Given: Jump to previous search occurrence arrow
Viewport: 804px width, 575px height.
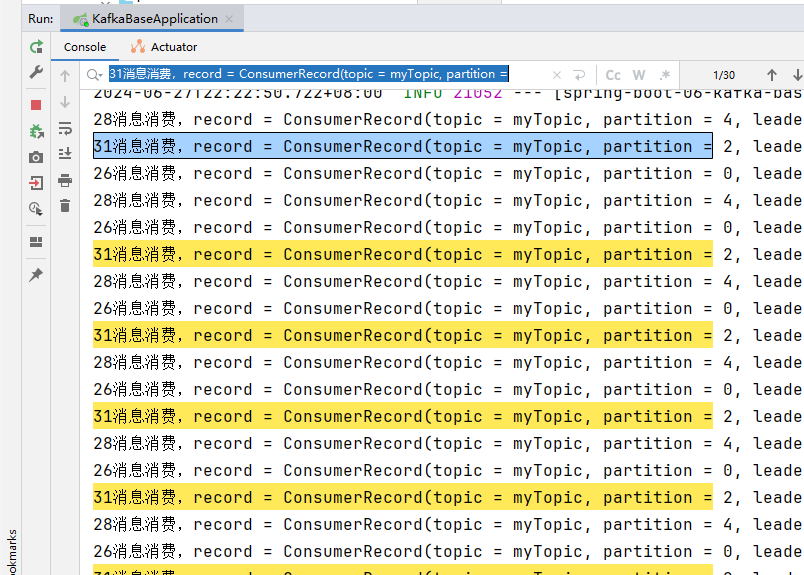Looking at the screenshot, I should coord(772,75).
